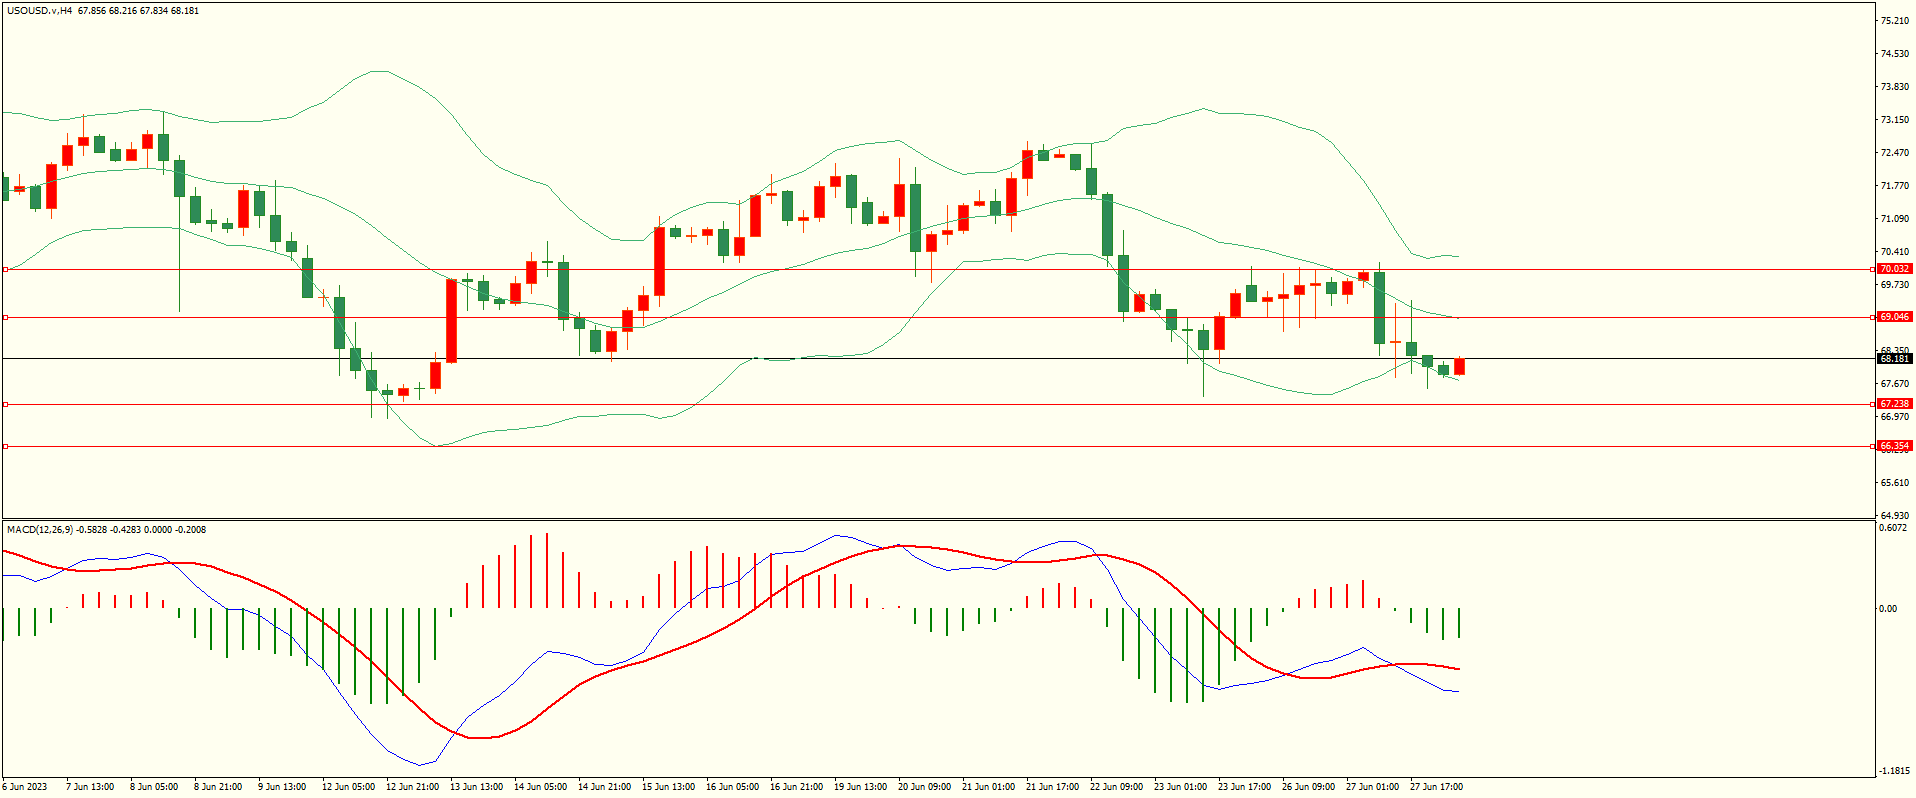Click the USOUSD.v,H4 symbol label

[39, 11]
